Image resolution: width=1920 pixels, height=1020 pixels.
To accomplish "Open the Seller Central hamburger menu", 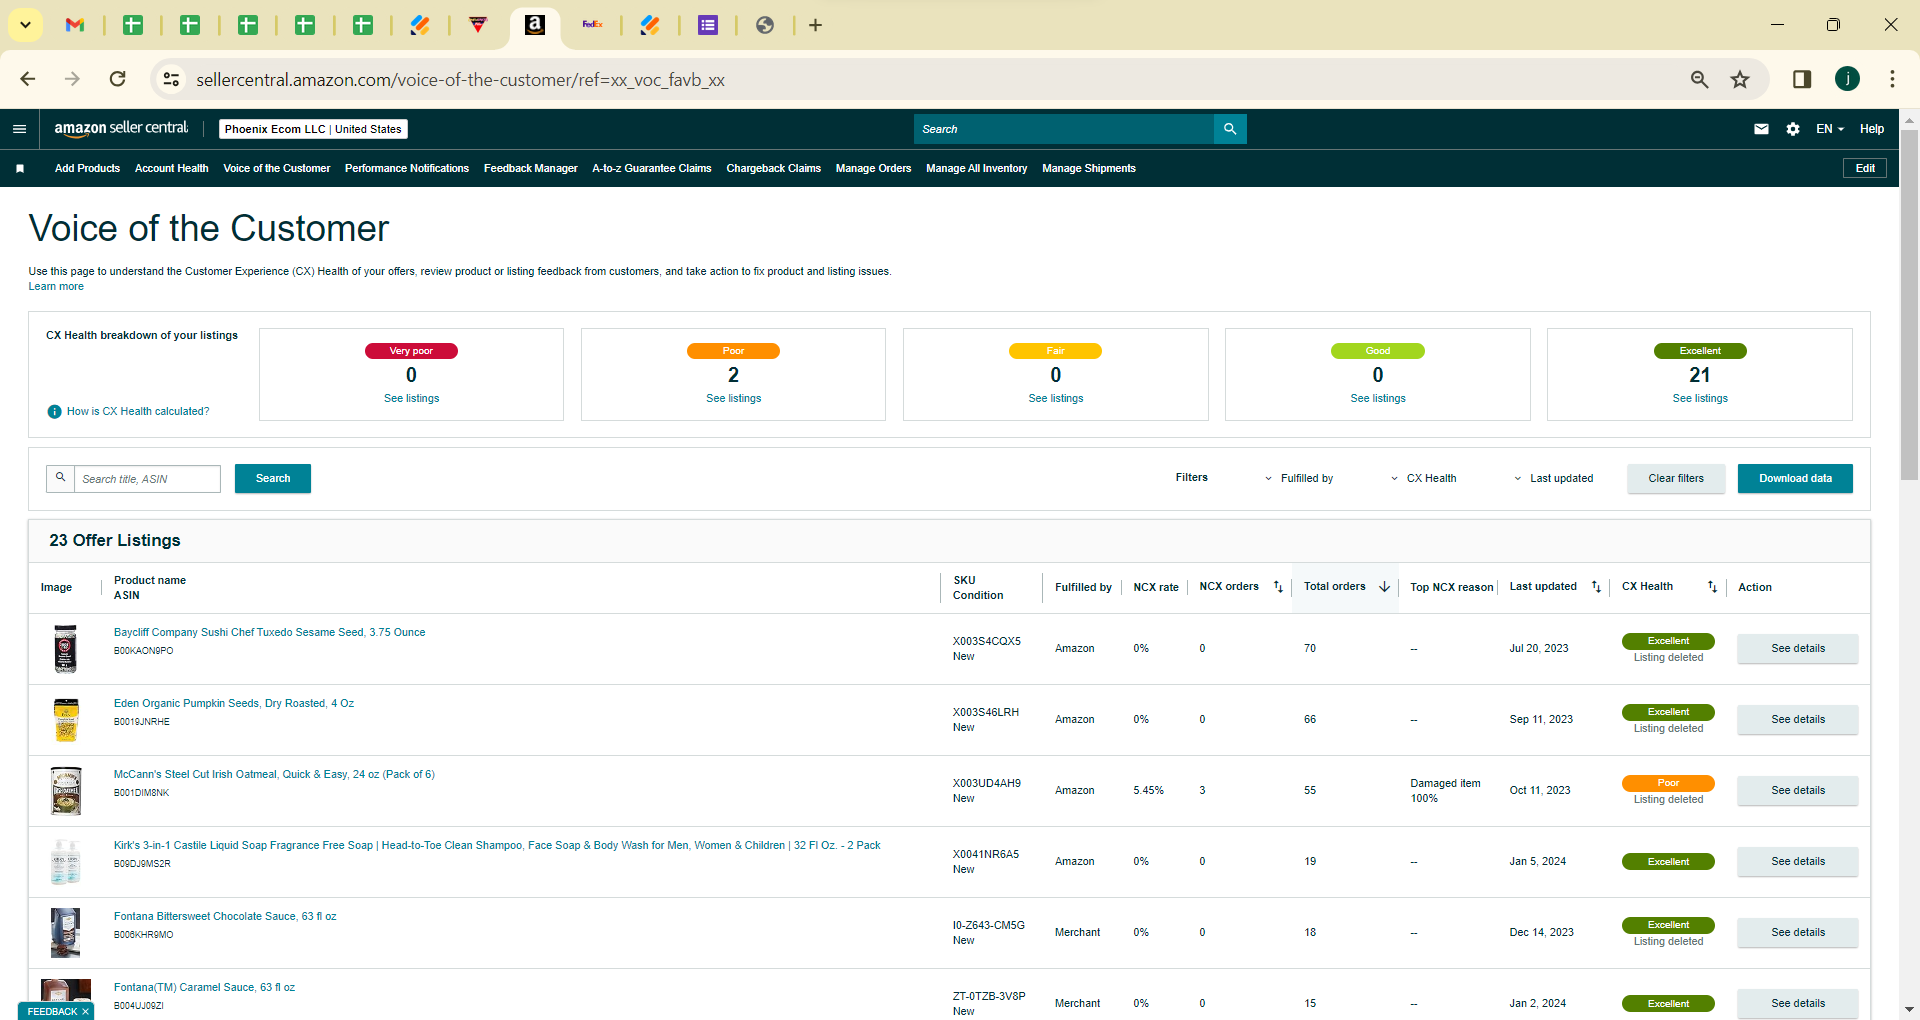I will click(x=19, y=129).
